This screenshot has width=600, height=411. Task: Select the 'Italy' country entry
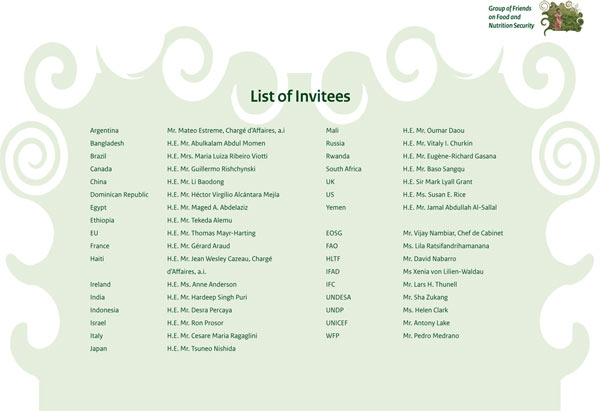point(96,336)
